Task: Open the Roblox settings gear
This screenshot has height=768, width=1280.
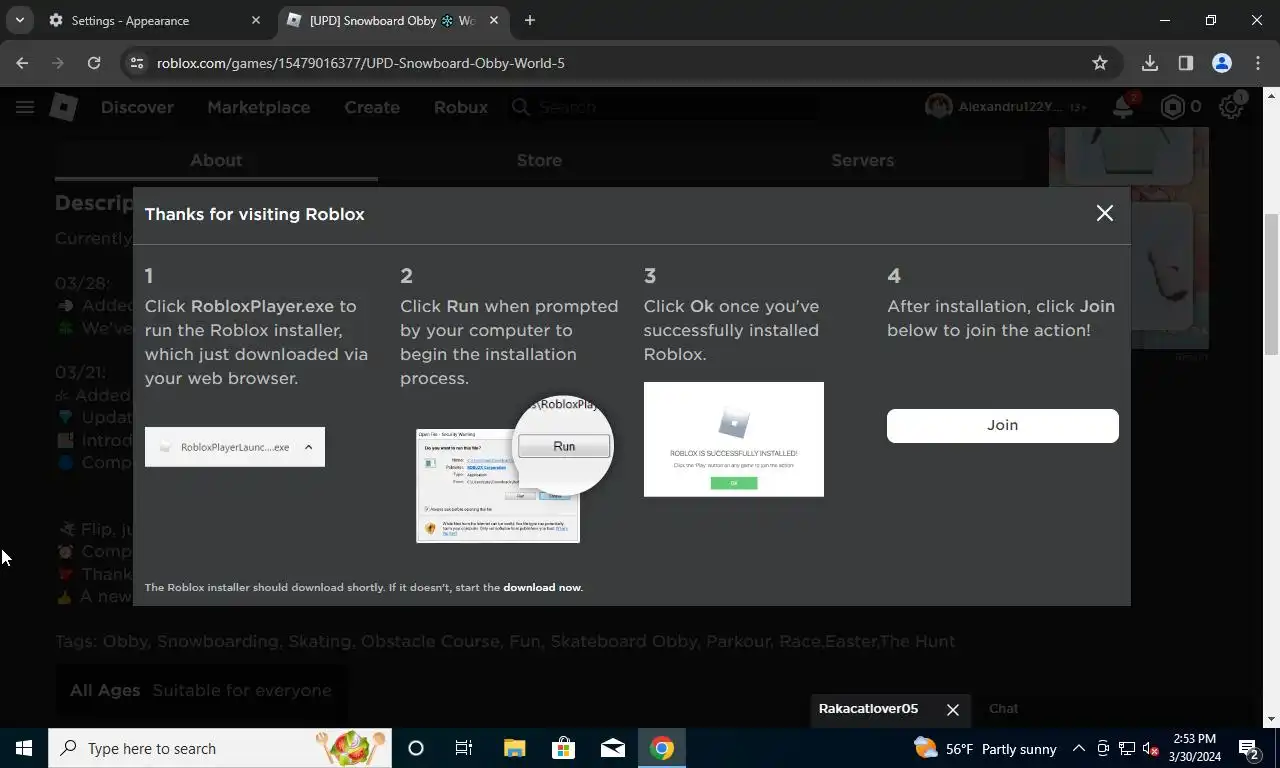Action: click(1231, 107)
